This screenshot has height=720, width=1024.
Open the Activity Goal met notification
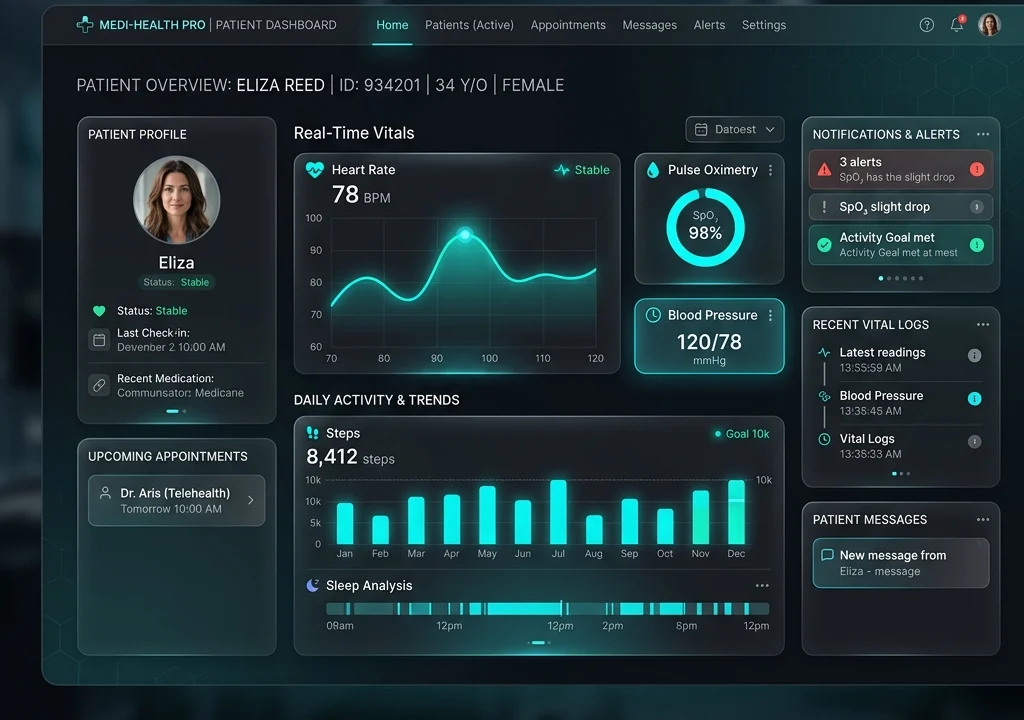pyautogui.click(x=901, y=244)
